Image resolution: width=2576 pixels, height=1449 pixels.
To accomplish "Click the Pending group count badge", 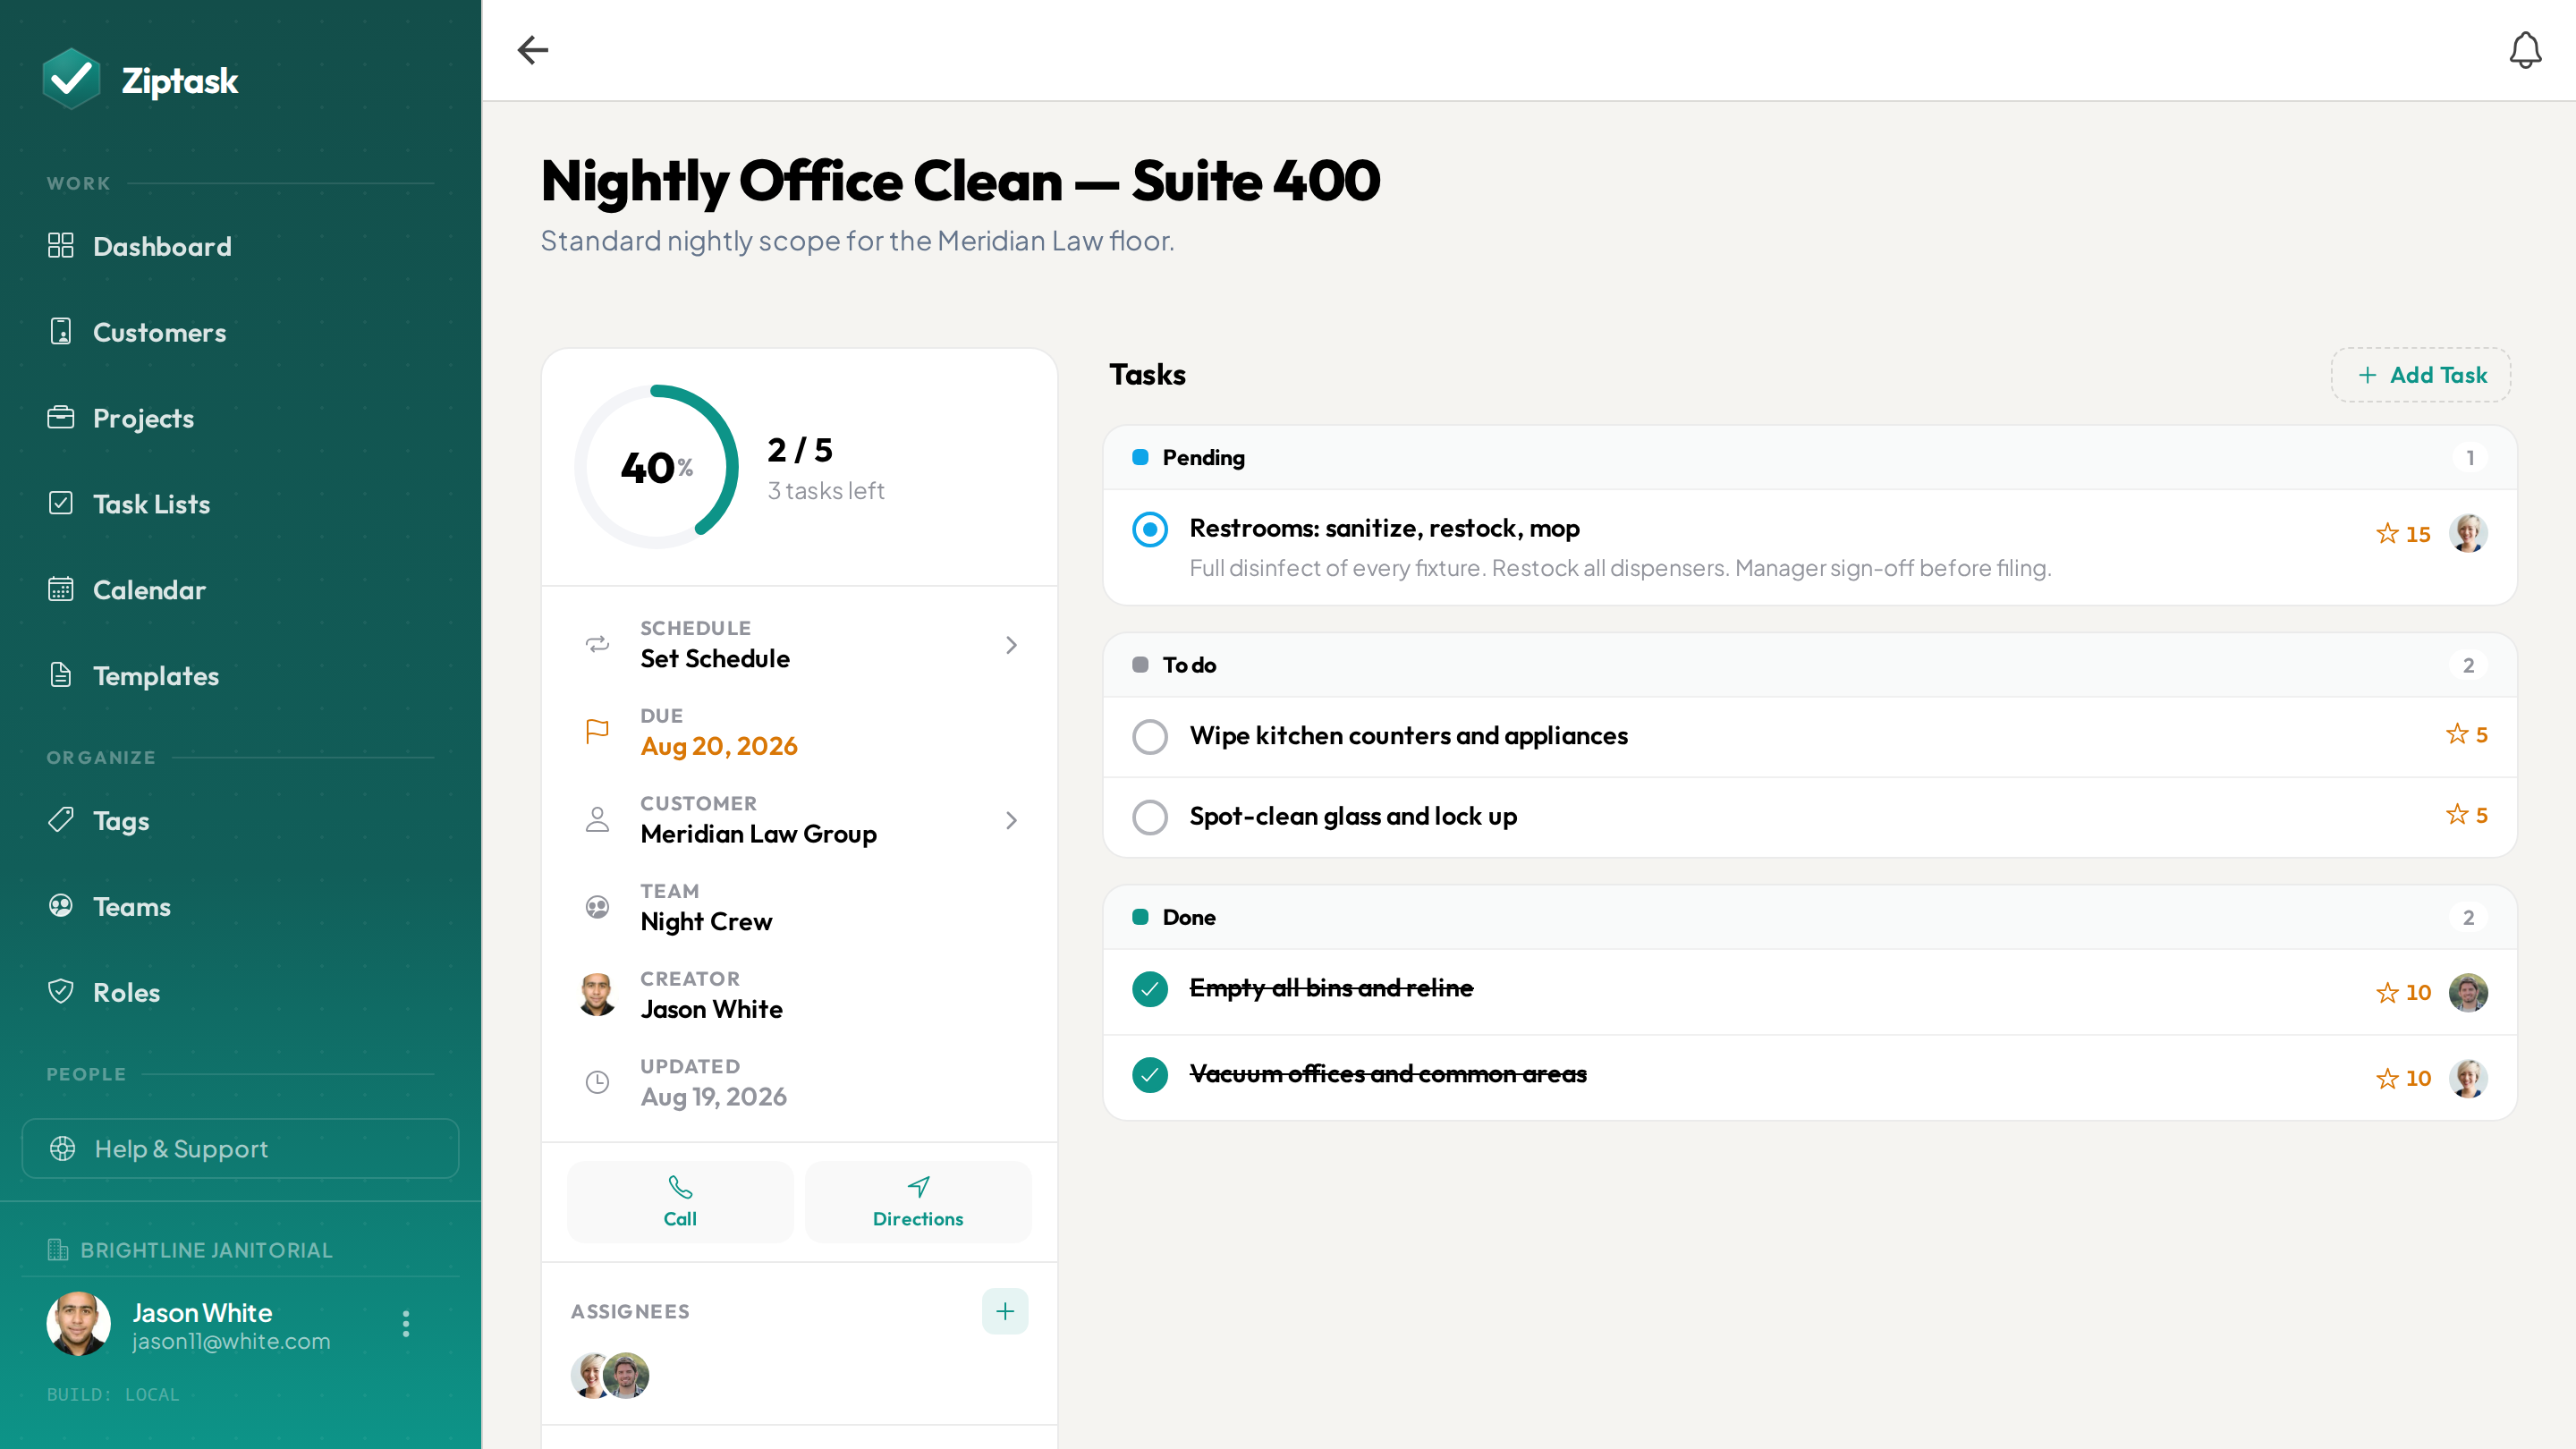I will click(x=2469, y=458).
